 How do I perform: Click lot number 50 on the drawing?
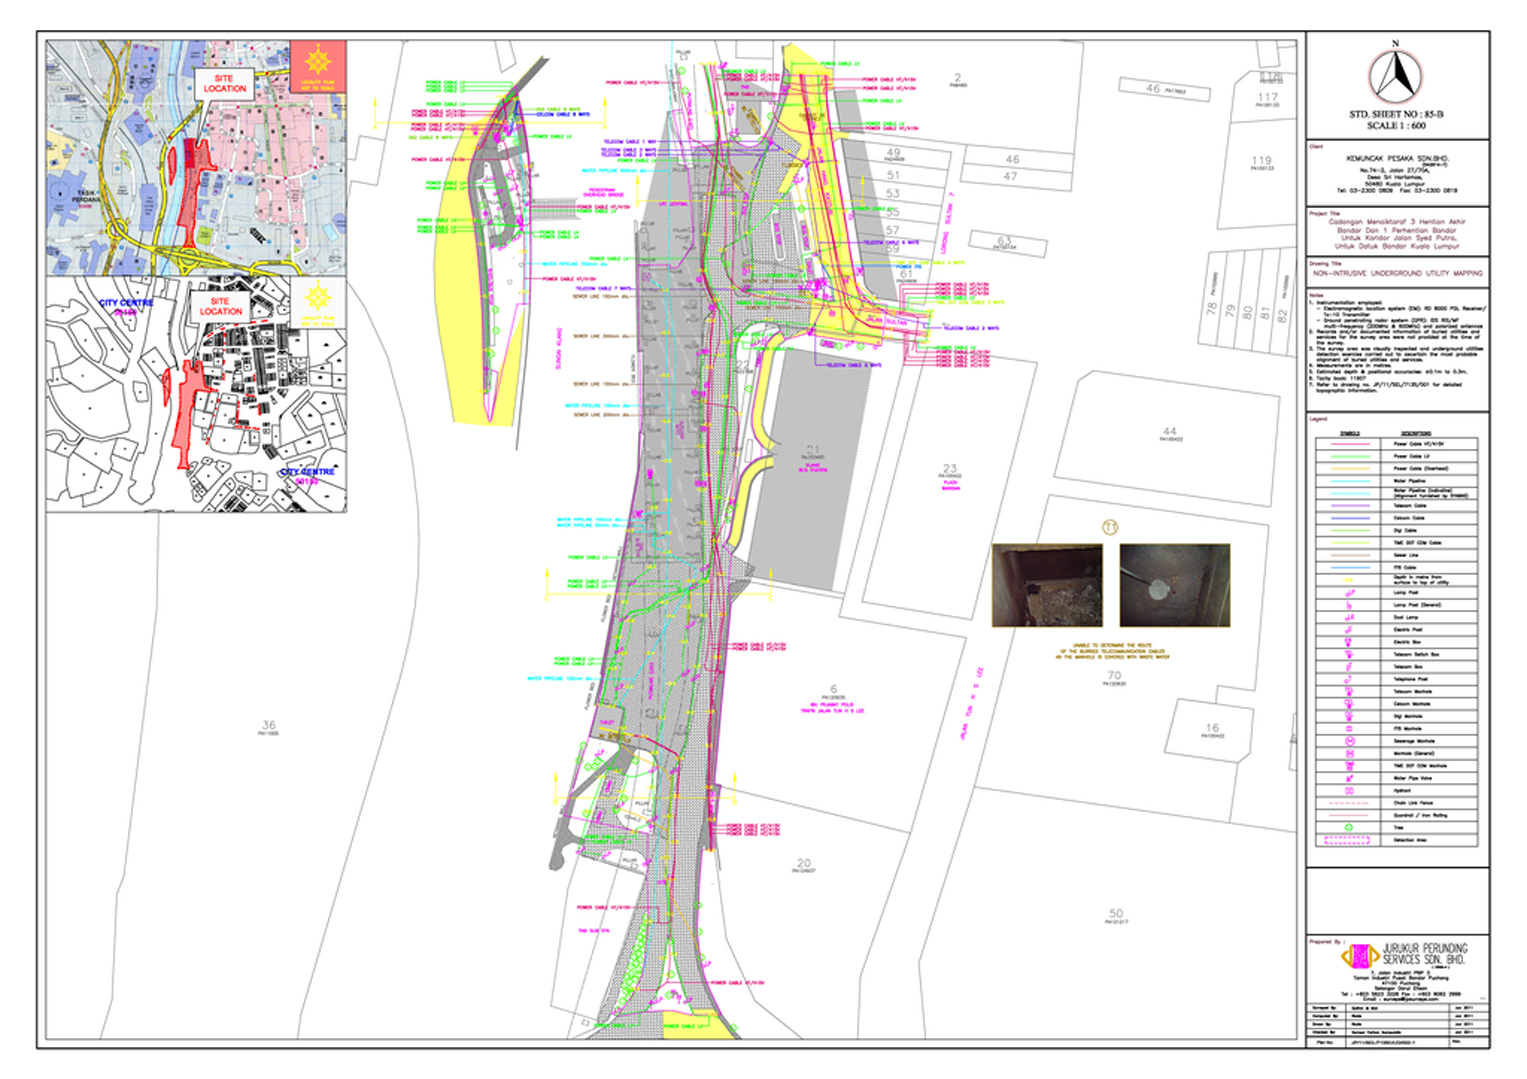[1116, 914]
